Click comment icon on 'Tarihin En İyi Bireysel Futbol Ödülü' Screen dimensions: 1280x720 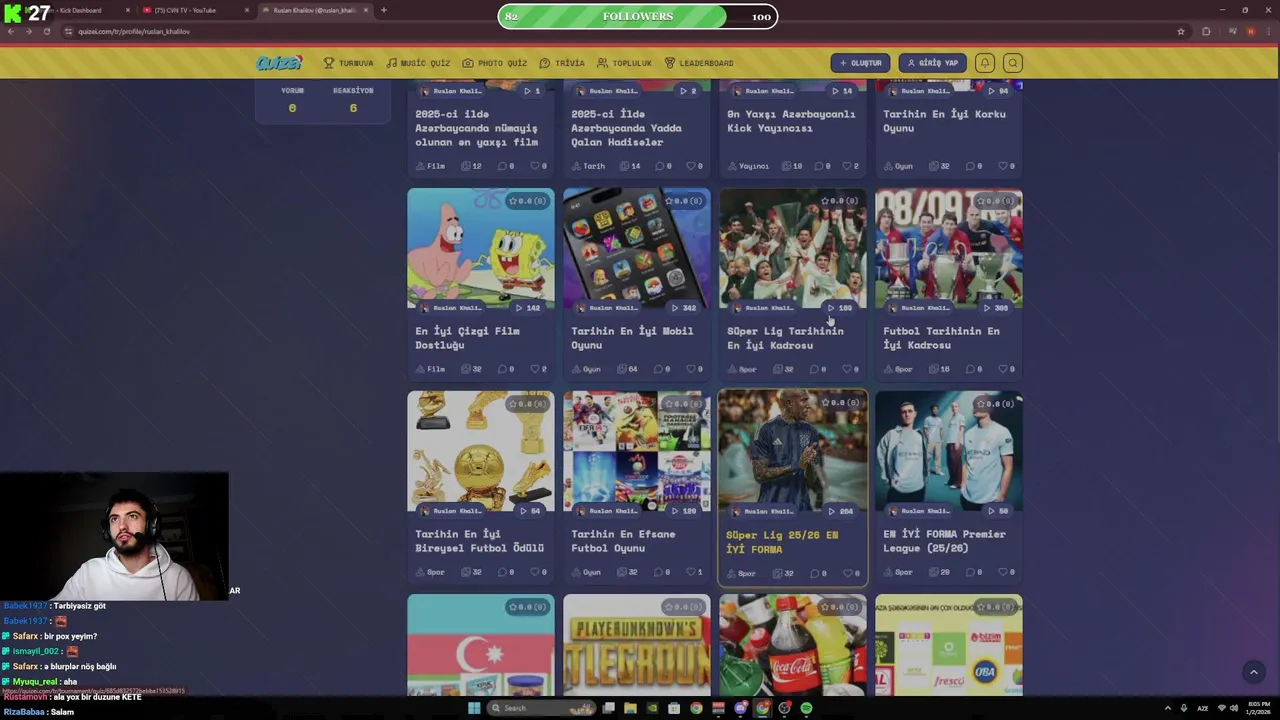pyautogui.click(x=504, y=572)
